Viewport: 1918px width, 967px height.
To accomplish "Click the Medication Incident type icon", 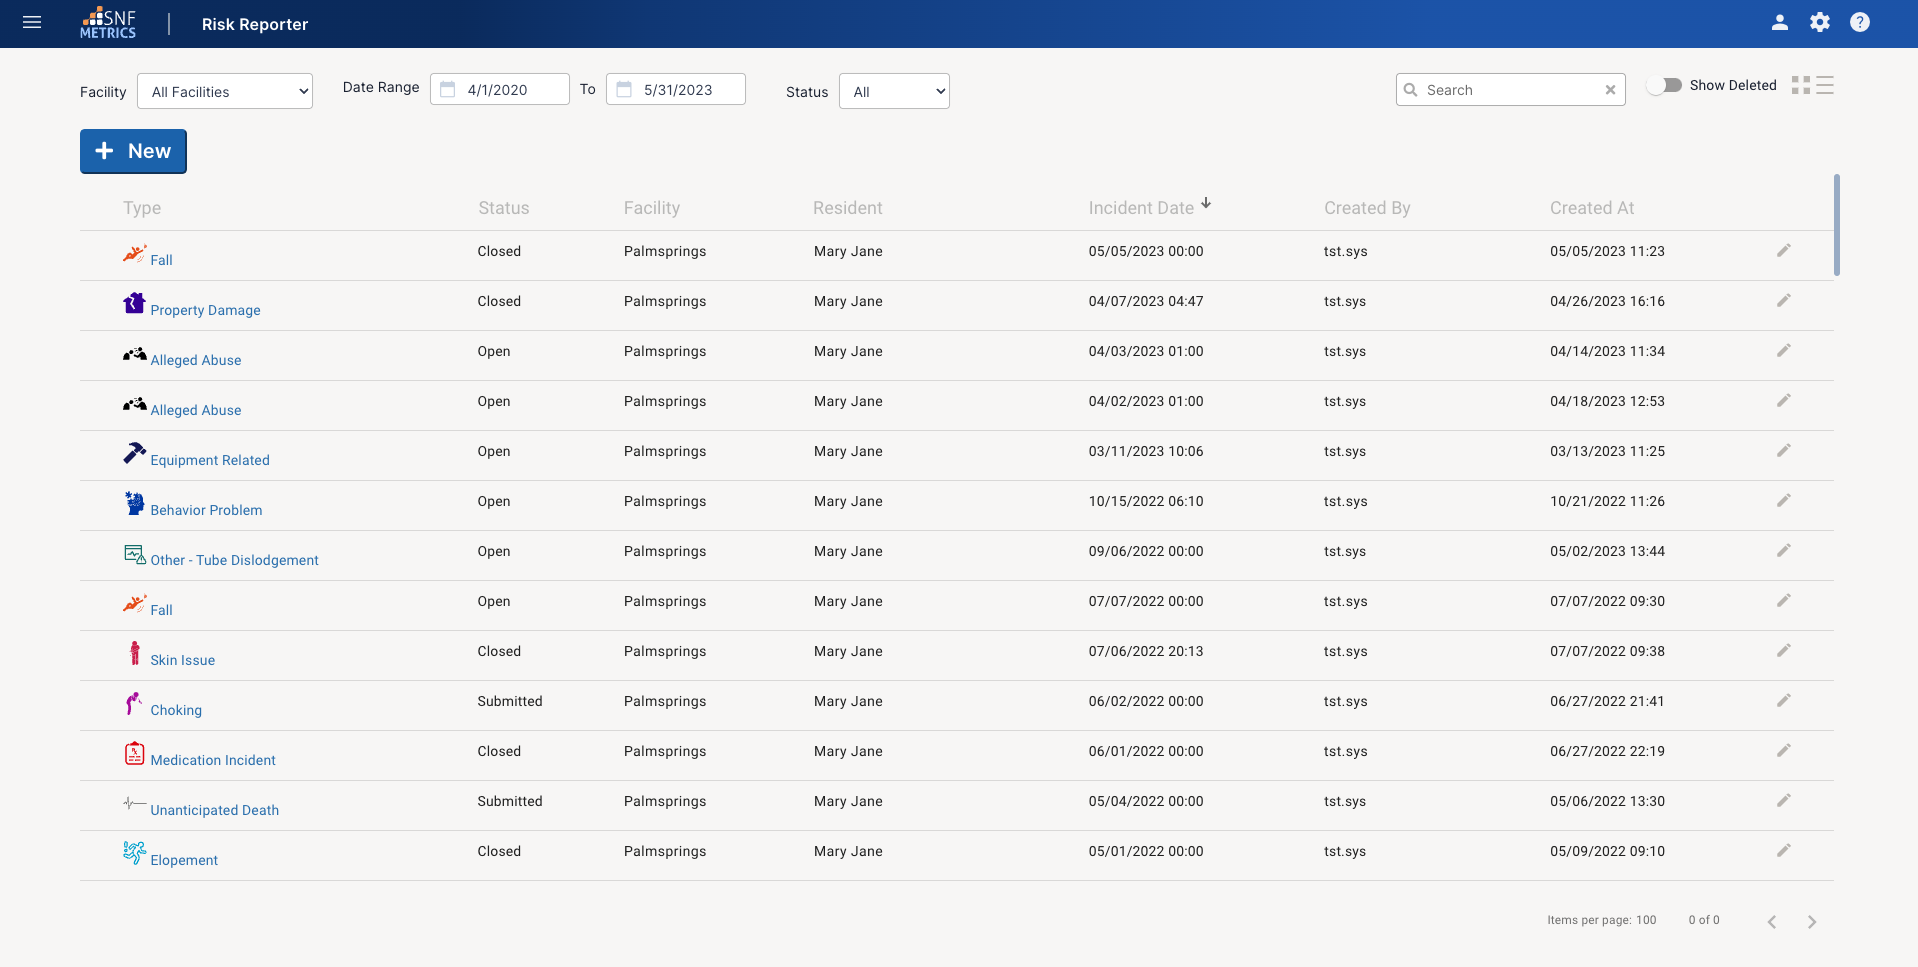I will pos(134,753).
